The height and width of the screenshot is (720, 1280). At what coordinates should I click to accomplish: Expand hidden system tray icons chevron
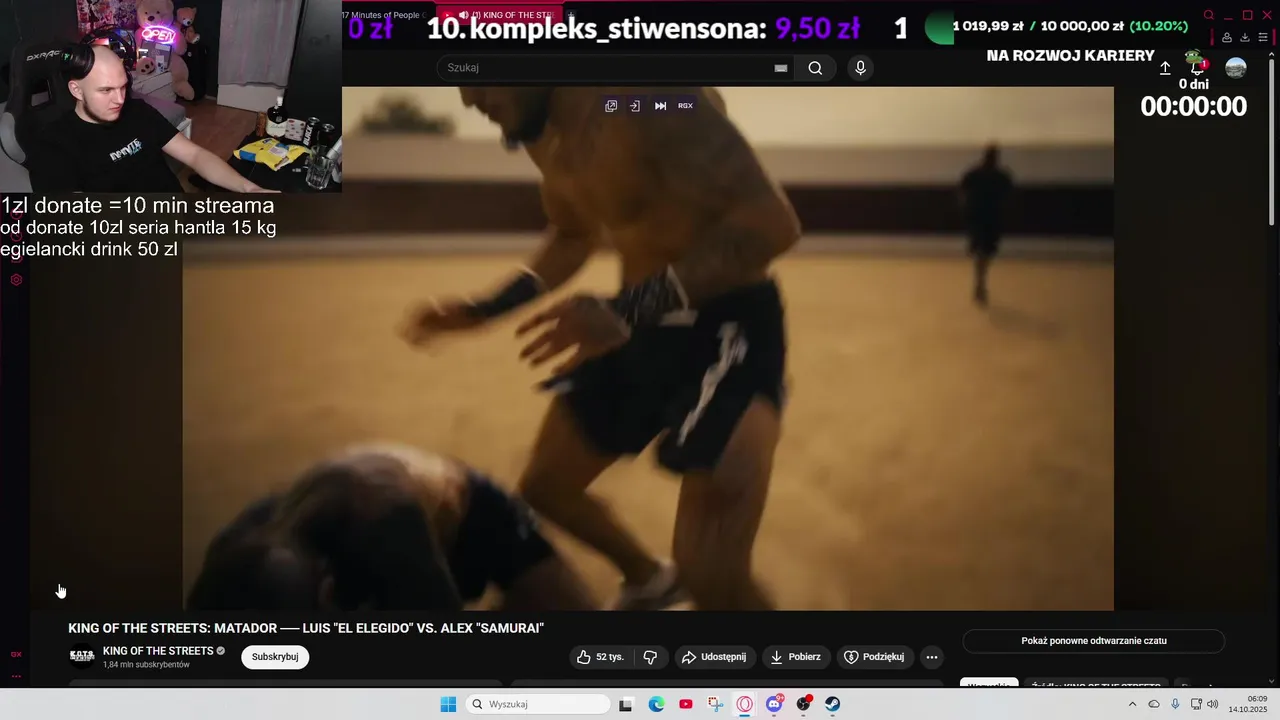coord(1132,704)
